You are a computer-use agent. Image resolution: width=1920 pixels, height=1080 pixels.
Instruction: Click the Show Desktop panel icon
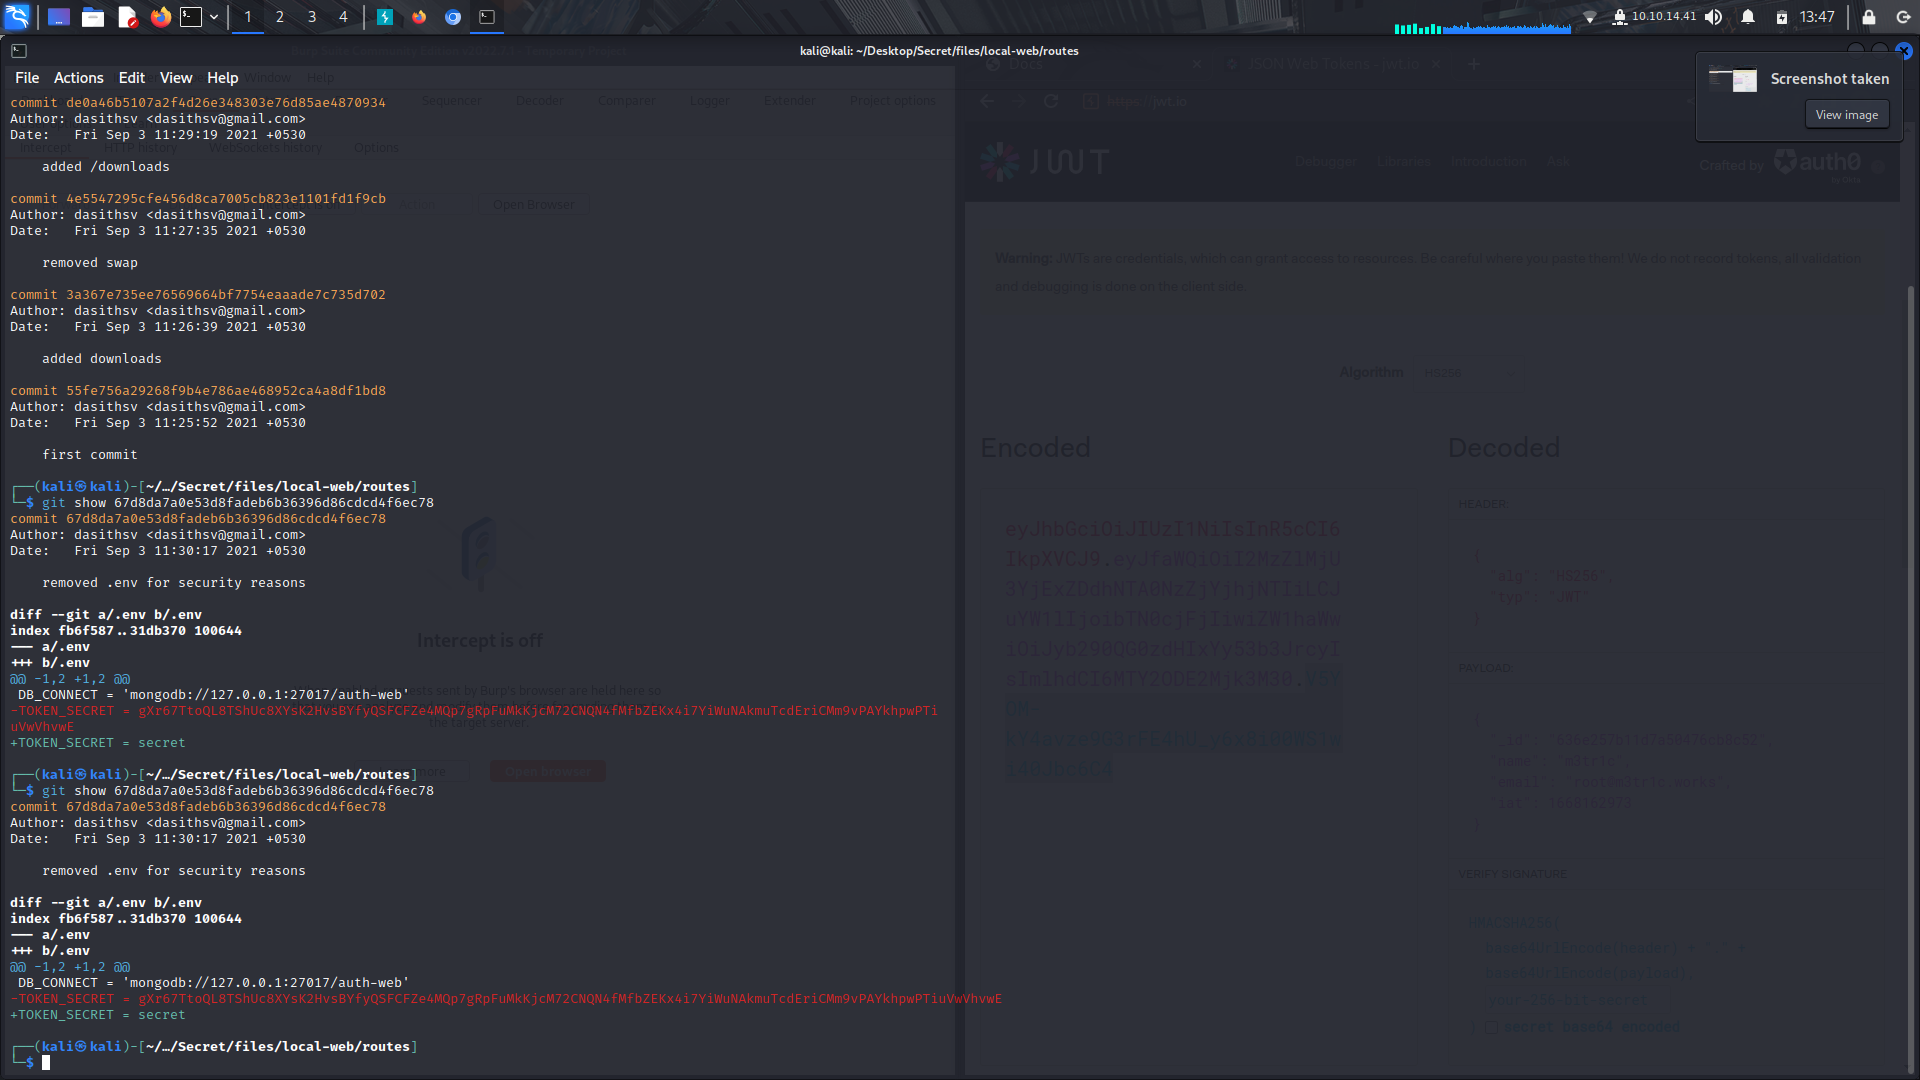click(59, 17)
